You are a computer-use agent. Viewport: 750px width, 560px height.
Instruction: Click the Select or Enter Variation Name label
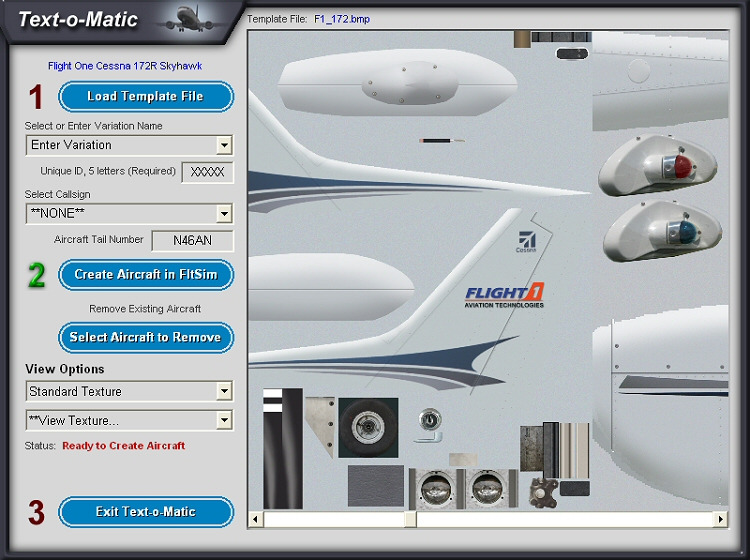93,126
